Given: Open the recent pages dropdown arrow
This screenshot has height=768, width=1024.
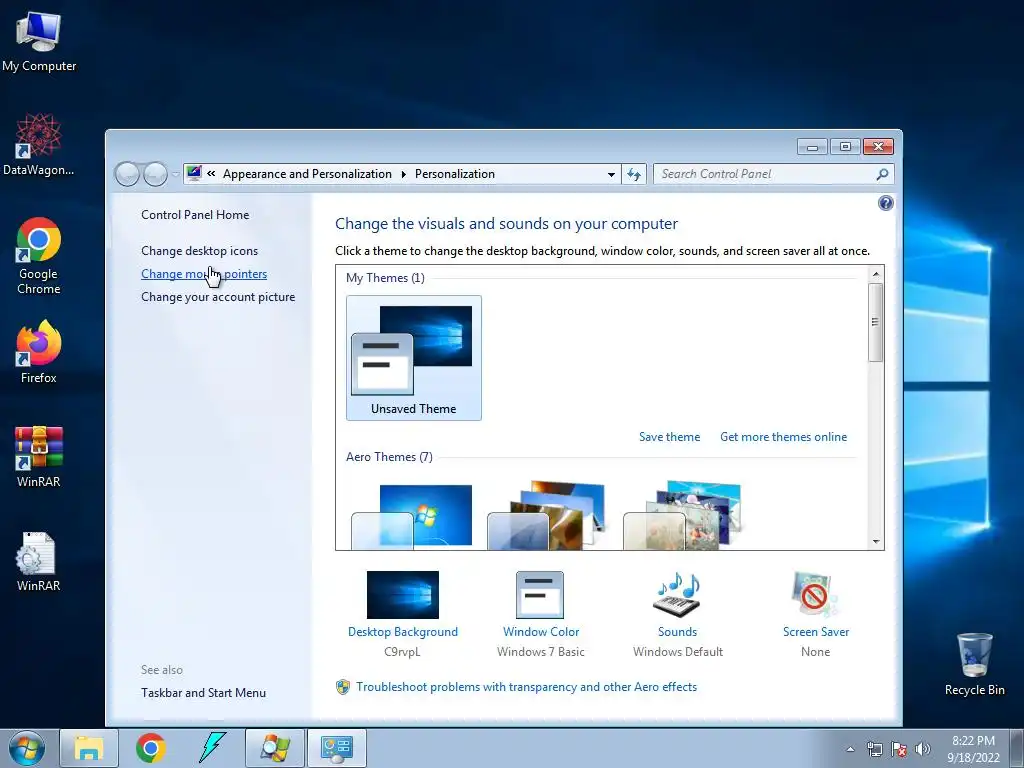Looking at the screenshot, I should tap(176, 174).
